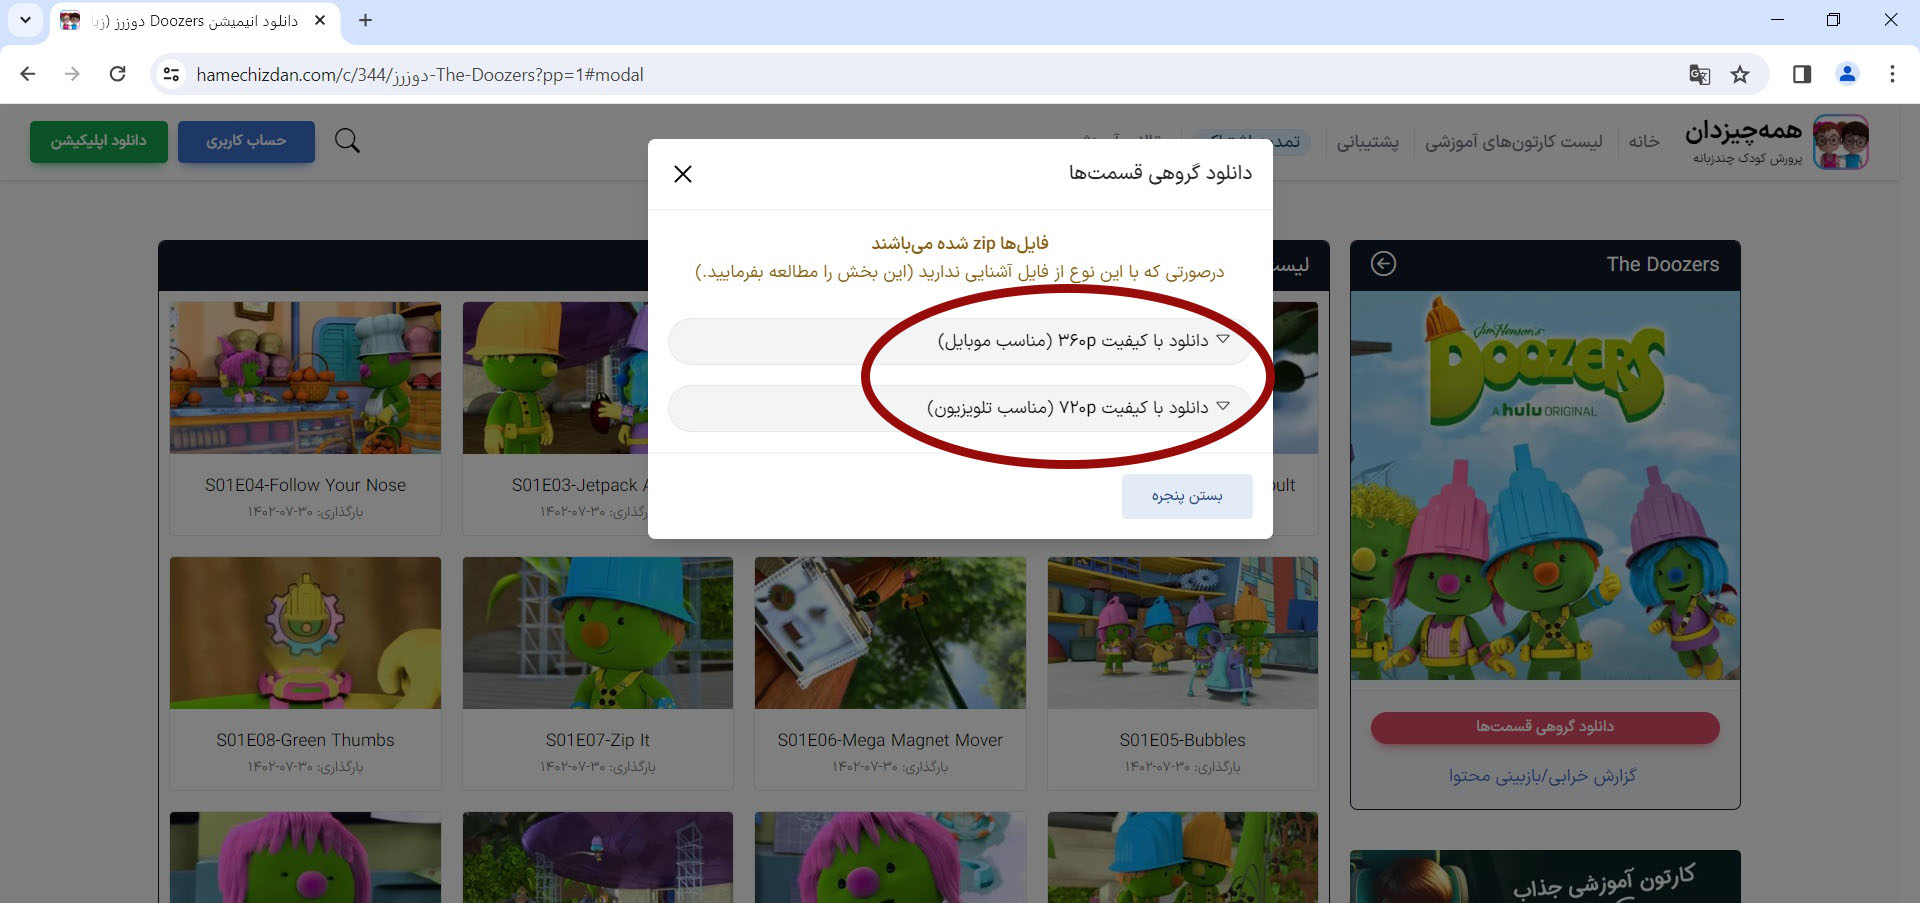Open 'پشتیبانی' support menu item
1920x903 pixels.
(x=1368, y=142)
